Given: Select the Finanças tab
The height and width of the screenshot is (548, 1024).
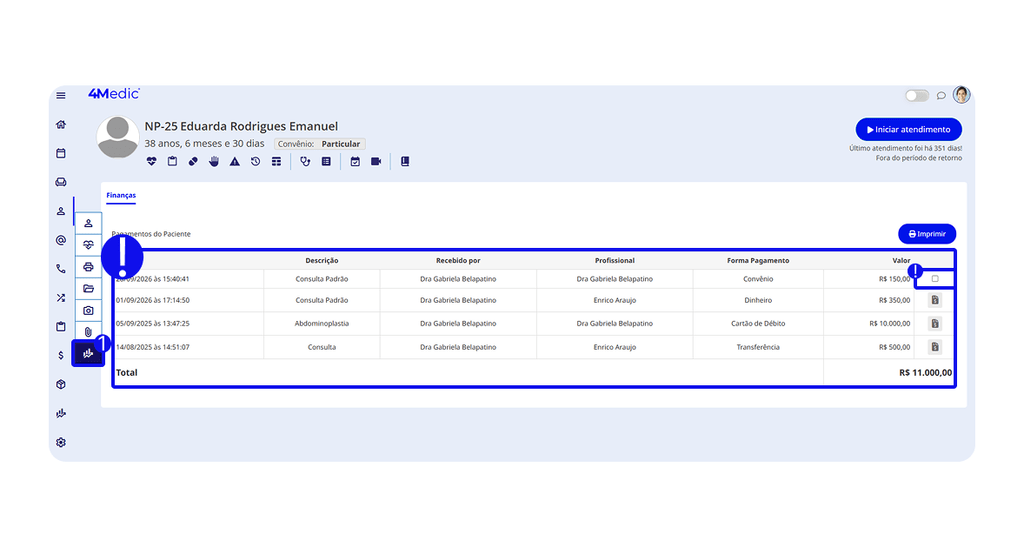Looking at the screenshot, I should pyautogui.click(x=121, y=195).
